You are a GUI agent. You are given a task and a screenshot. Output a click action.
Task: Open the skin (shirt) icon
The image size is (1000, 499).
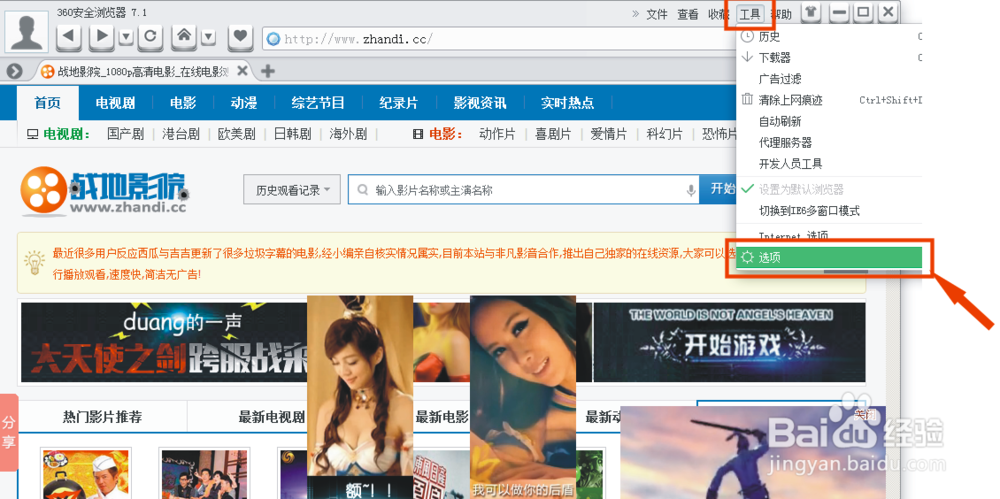(x=811, y=12)
